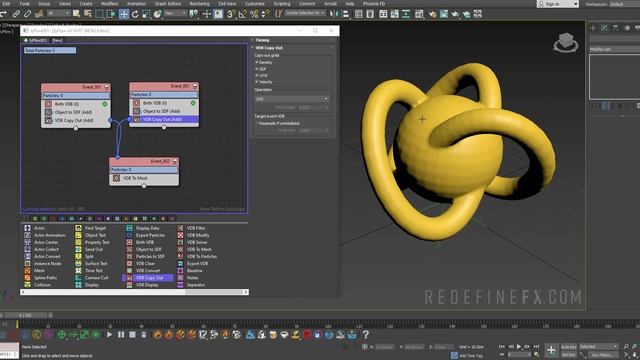
Task: Select the Notes operator
Action: [x=188, y=278]
